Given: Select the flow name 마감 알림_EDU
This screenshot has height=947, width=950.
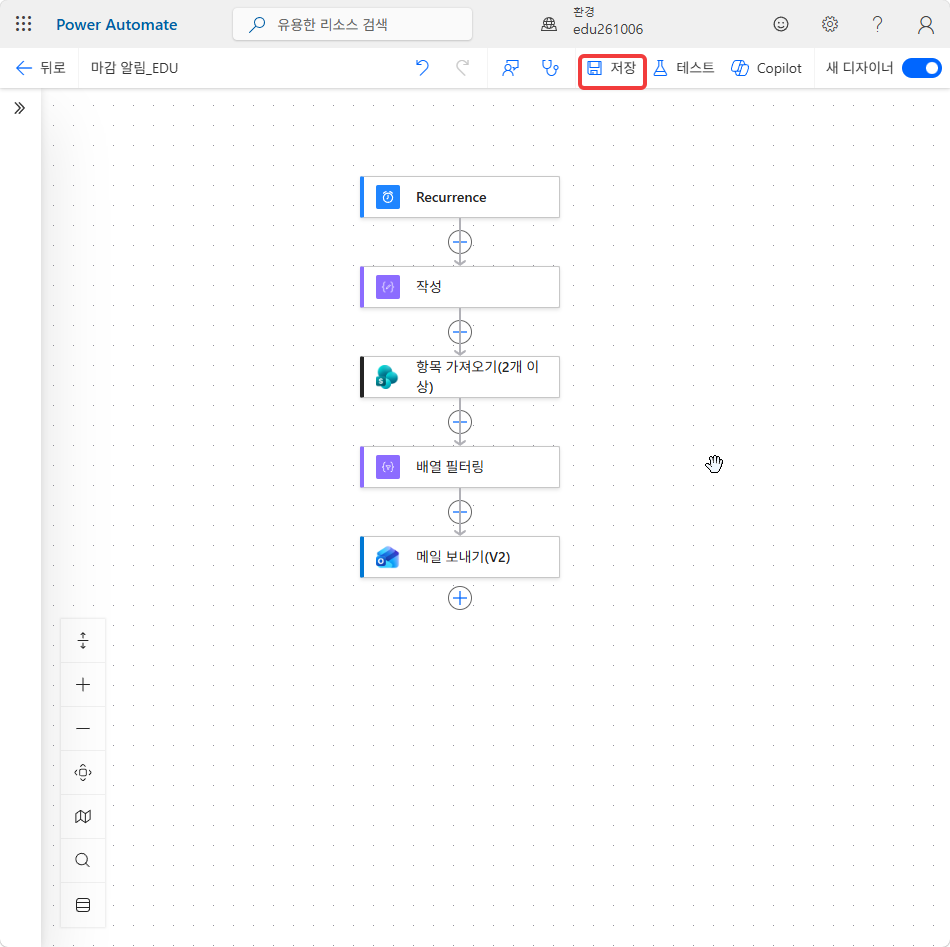Looking at the screenshot, I should coord(135,68).
